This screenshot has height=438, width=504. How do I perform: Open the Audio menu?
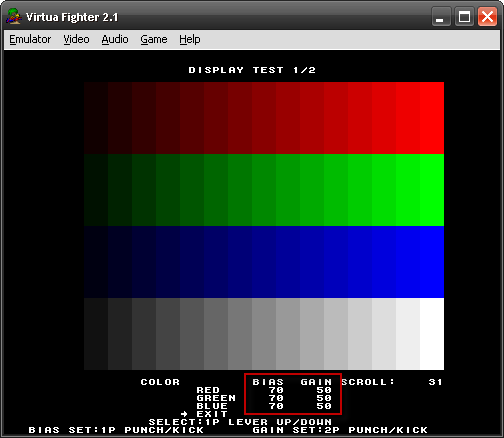115,39
